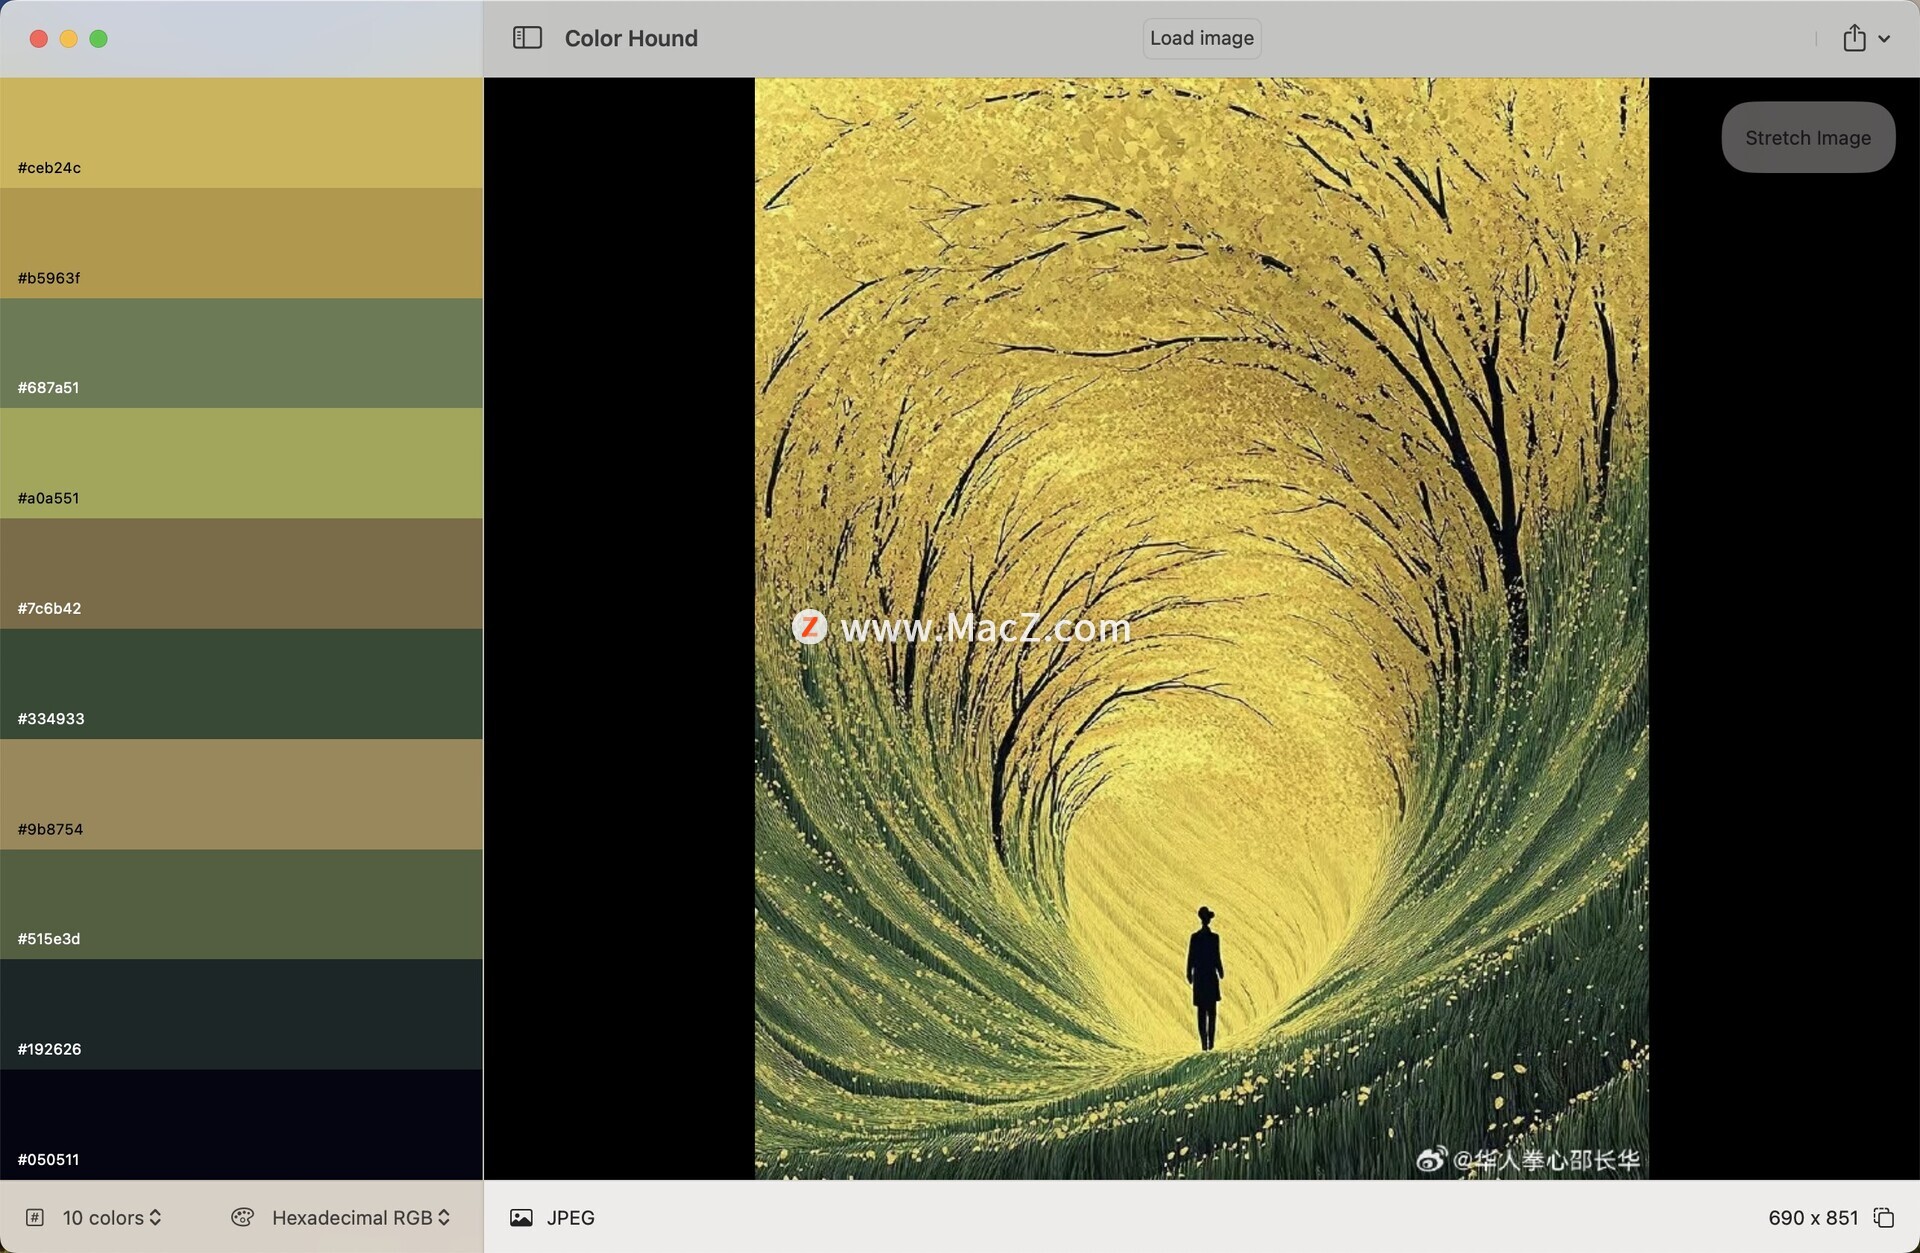The width and height of the screenshot is (1920, 1253).
Task: Click the palette icon beside Hexadecimal RGB
Action: point(242,1217)
